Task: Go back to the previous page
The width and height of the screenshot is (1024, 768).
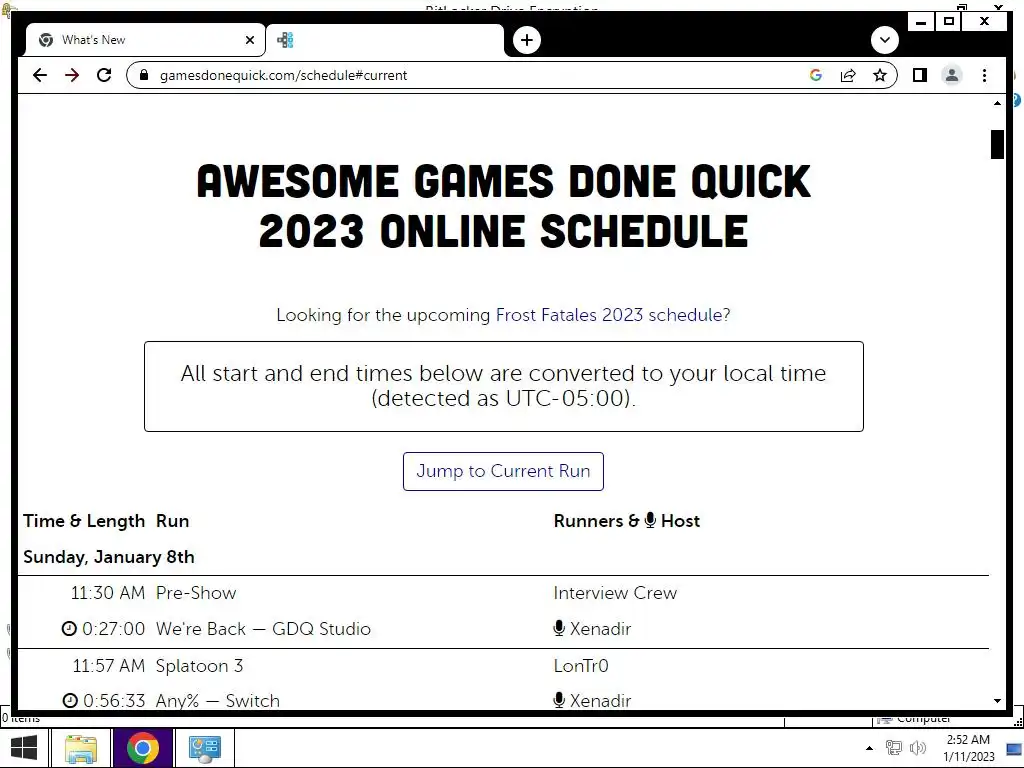Action: (40, 75)
